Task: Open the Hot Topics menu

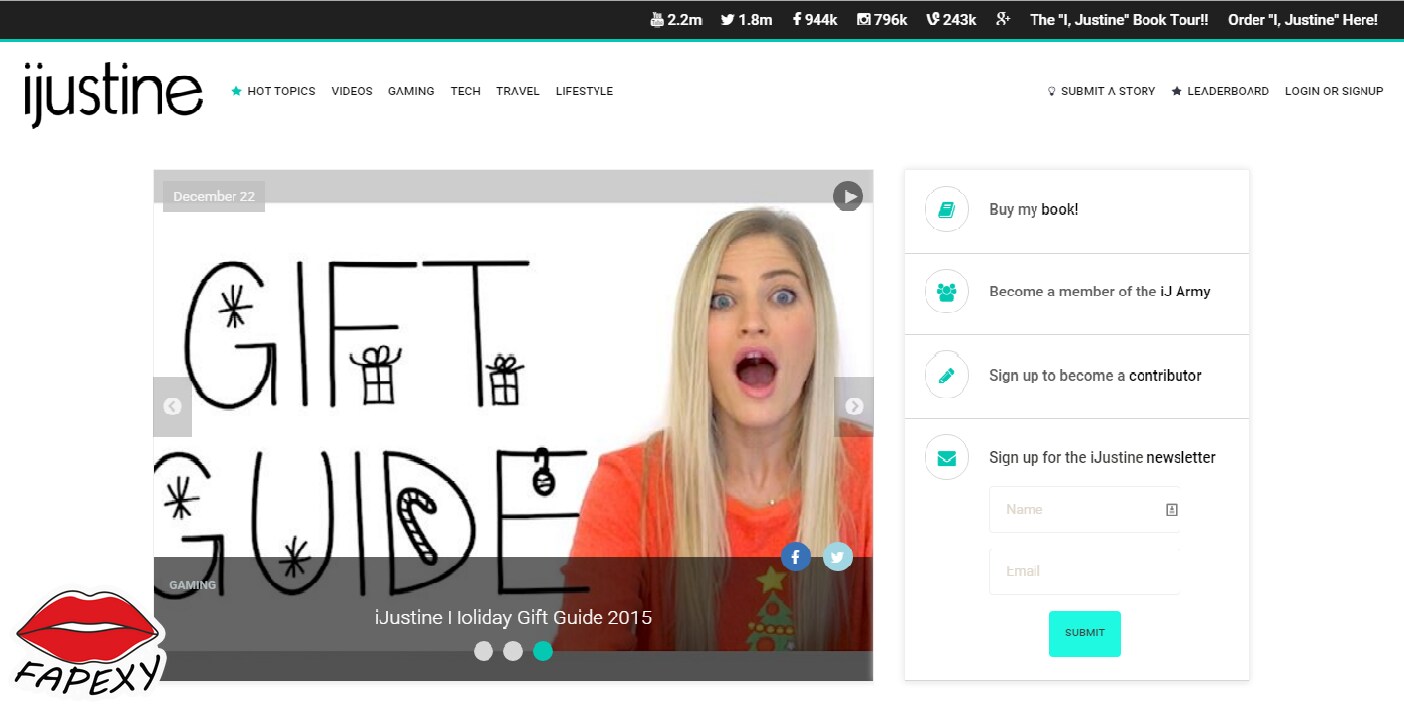Action: click(x=273, y=91)
